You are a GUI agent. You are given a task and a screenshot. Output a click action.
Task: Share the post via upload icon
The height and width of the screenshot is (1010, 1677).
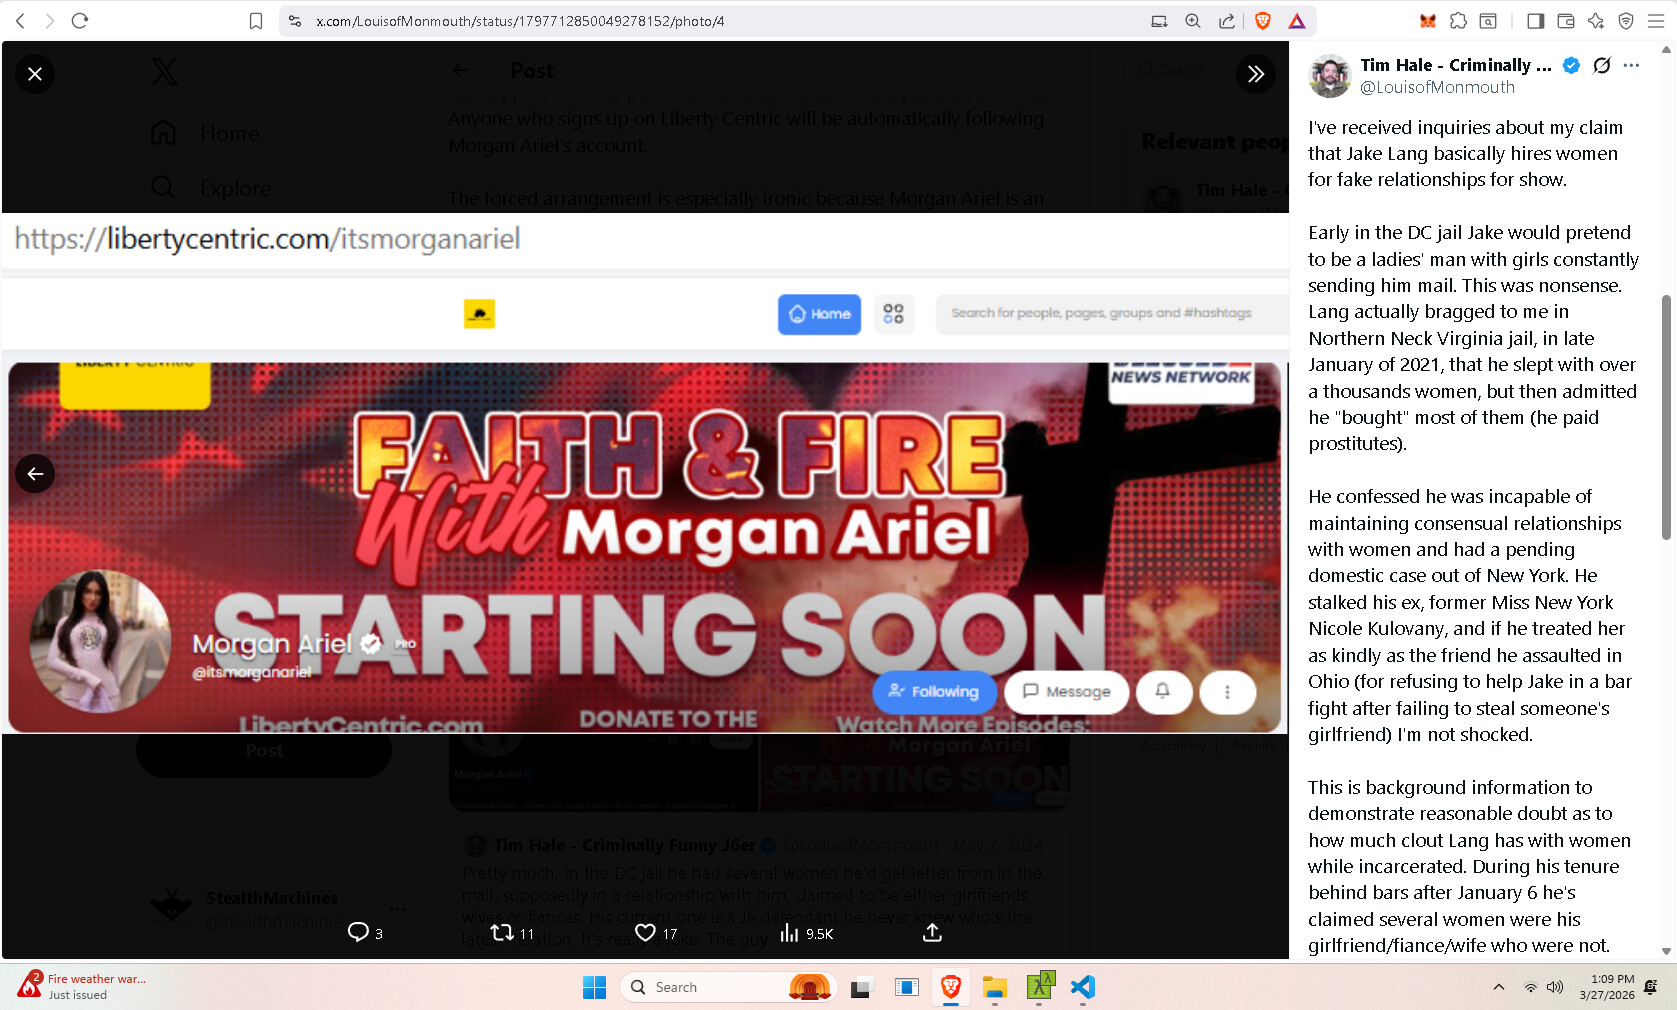pos(932,932)
